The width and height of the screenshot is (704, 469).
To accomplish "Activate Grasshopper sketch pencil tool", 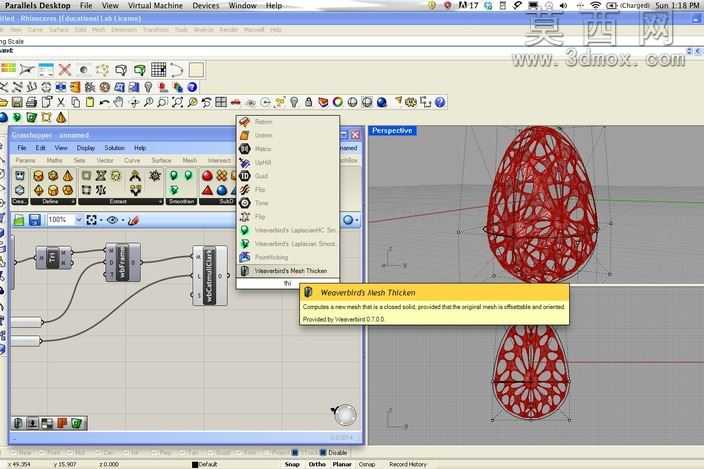I will (x=133, y=220).
